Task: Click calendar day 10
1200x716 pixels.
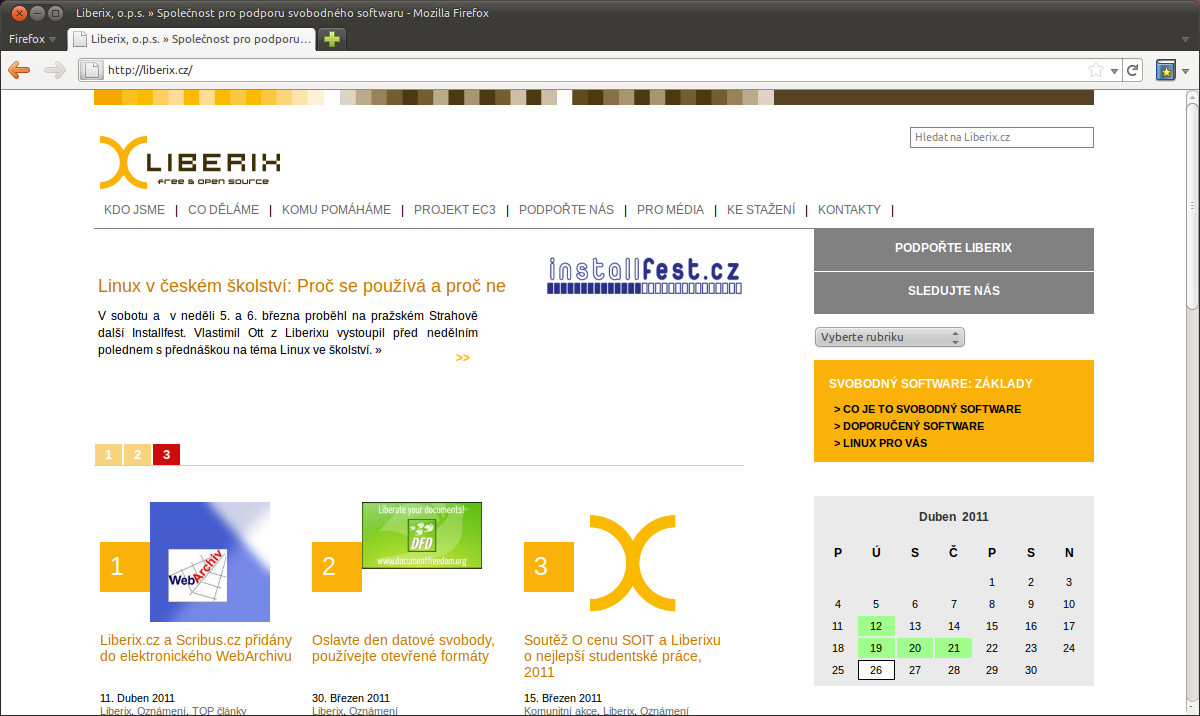Action: 1069,604
